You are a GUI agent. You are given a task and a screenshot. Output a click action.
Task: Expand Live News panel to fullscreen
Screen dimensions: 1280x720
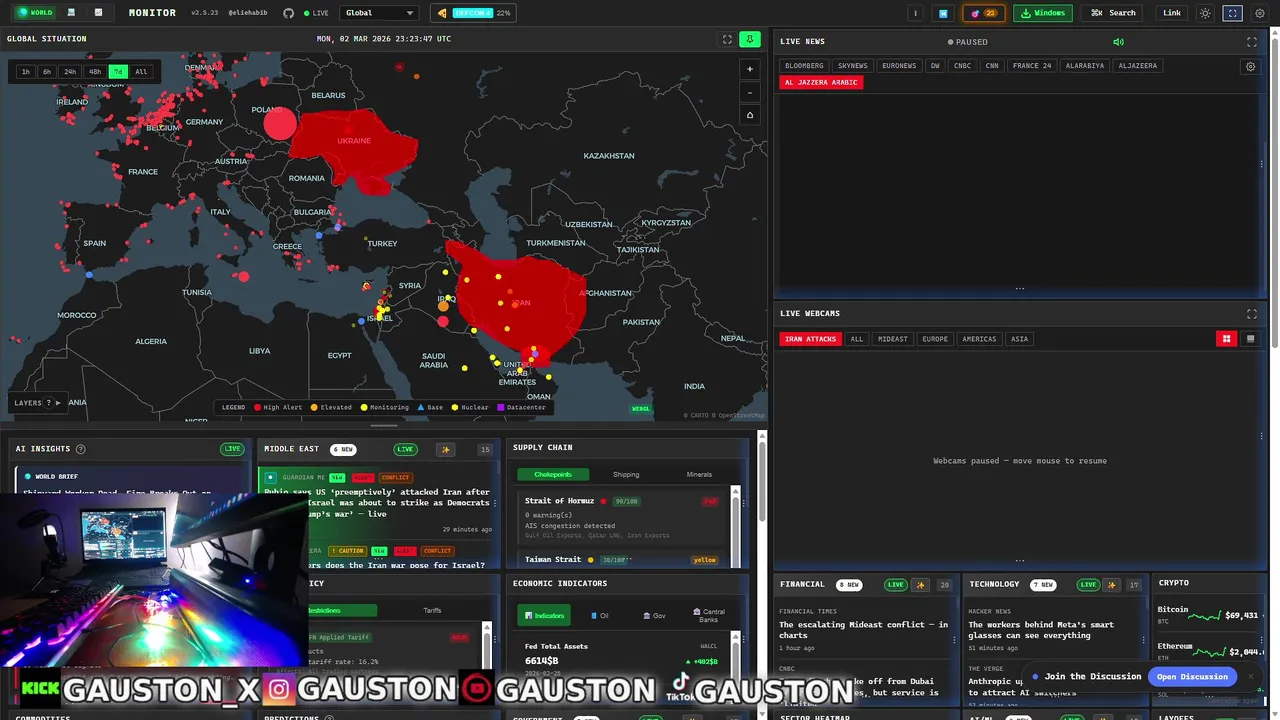(1251, 42)
